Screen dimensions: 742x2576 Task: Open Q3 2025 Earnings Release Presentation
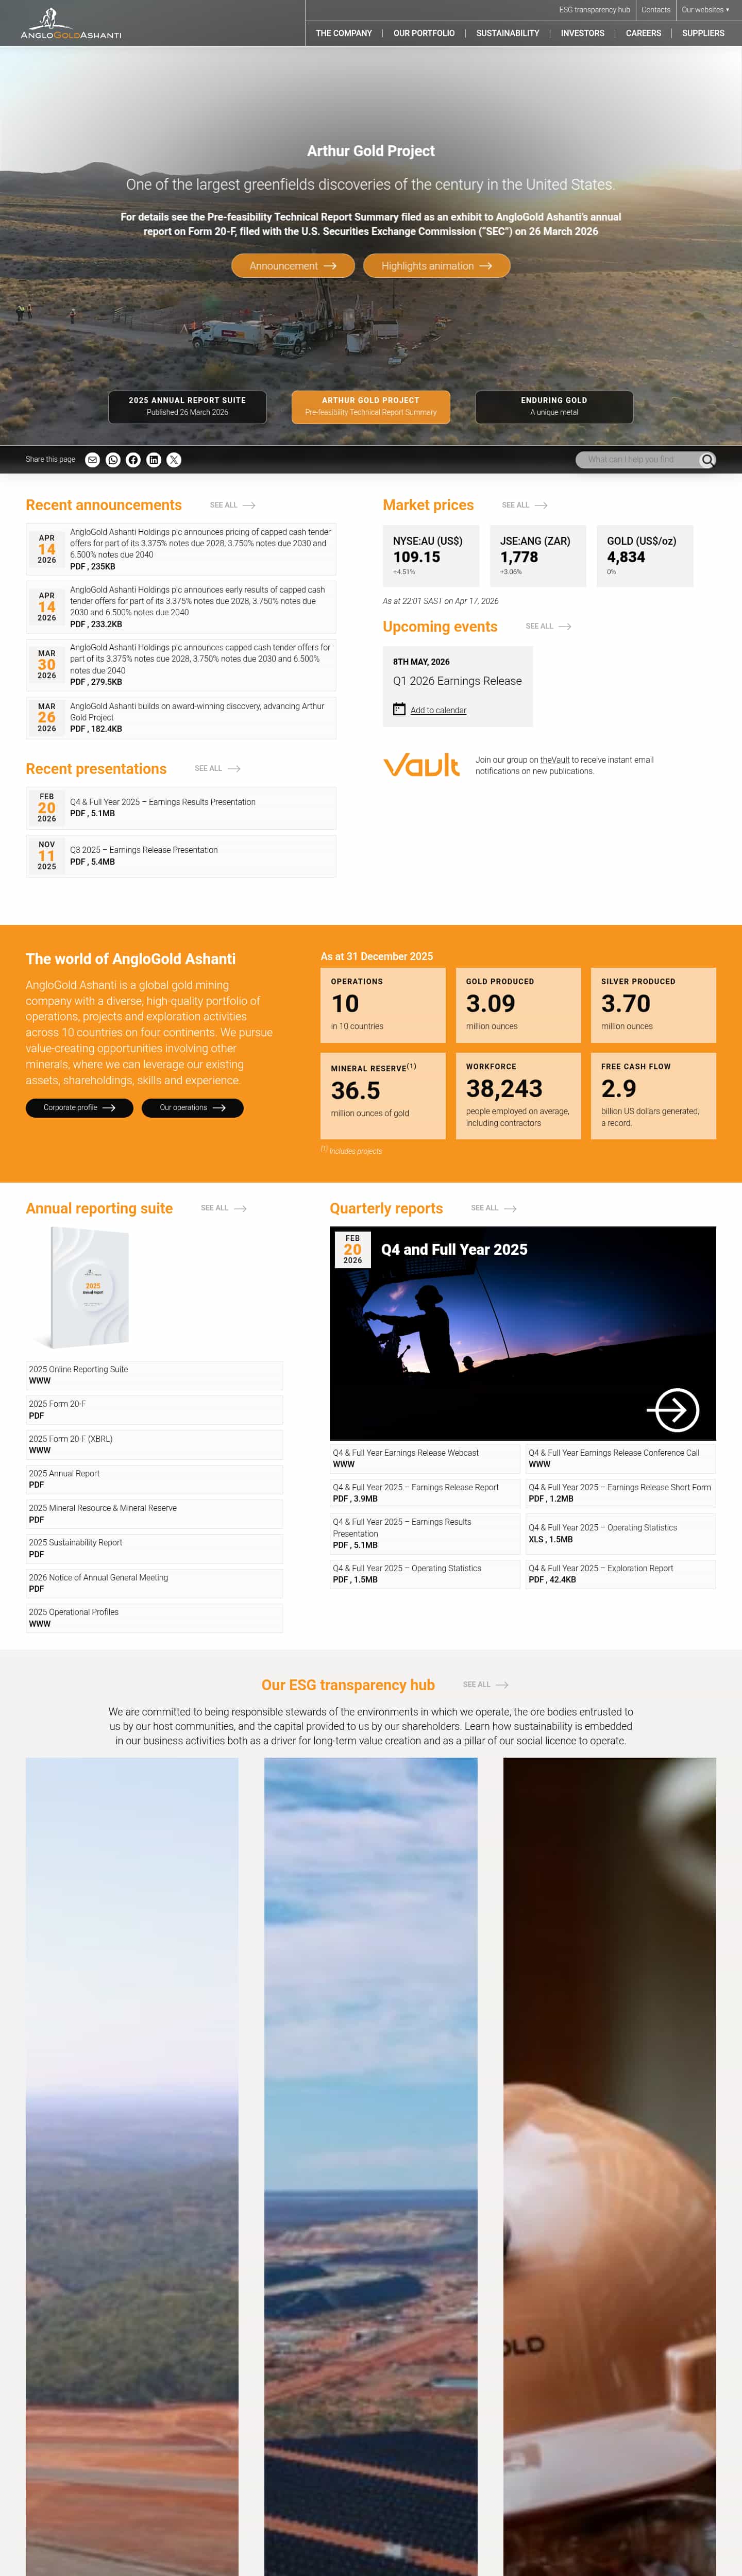click(181, 856)
